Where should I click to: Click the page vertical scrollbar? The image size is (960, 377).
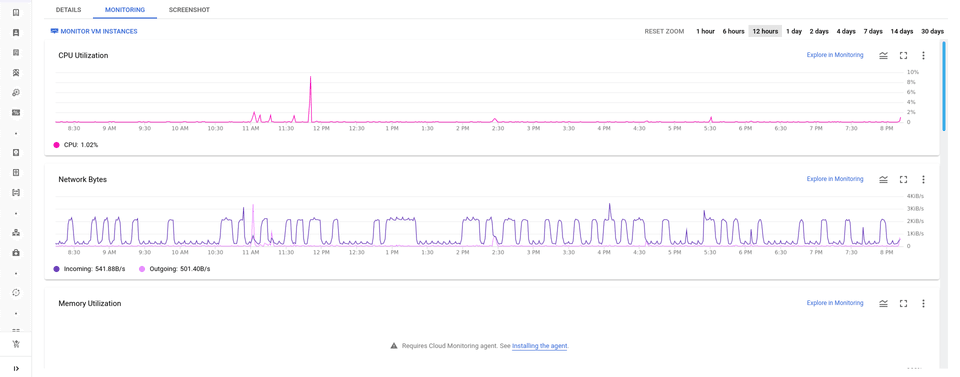pos(945,86)
